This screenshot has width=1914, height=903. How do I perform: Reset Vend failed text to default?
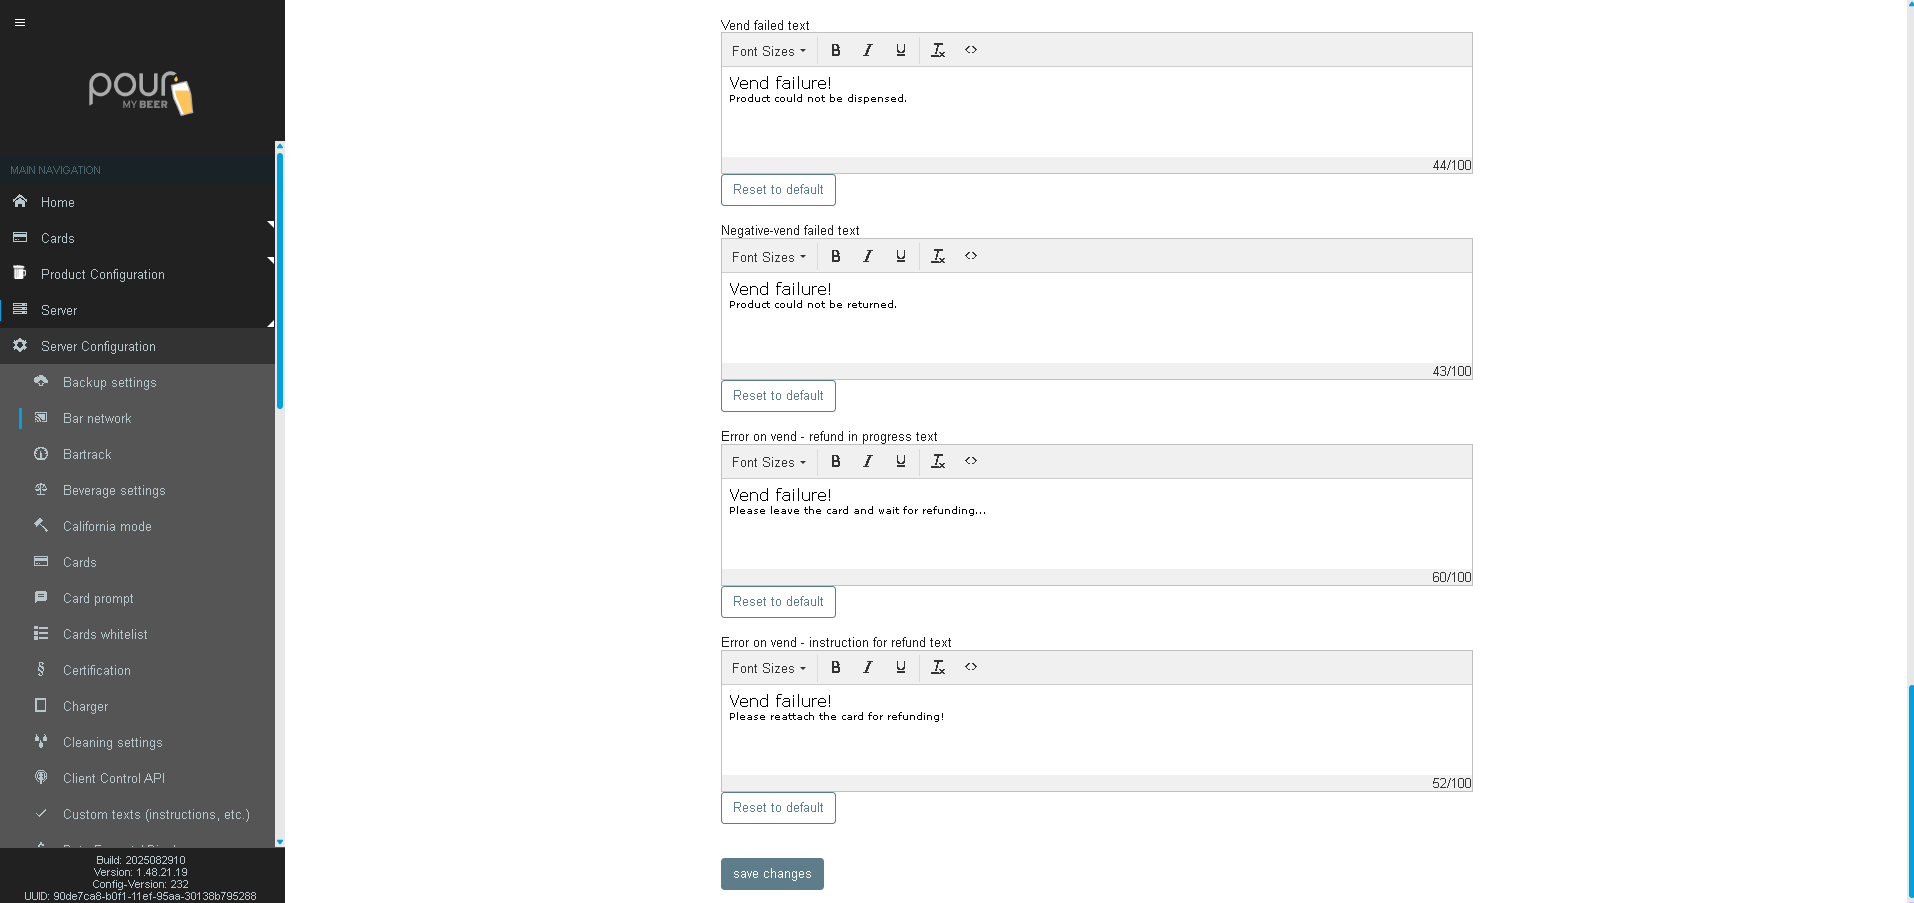(778, 190)
